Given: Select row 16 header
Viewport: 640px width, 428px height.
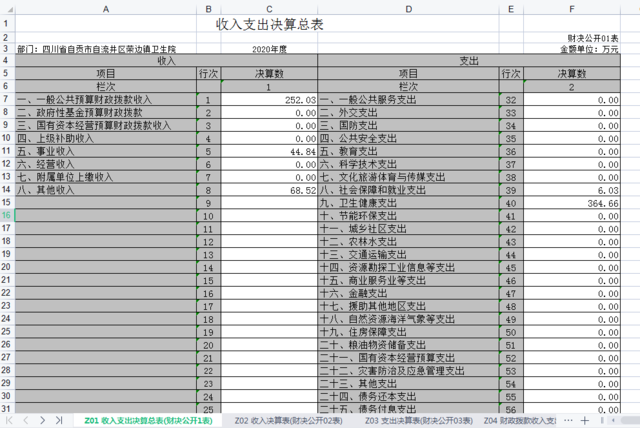Looking at the screenshot, I should click(x=7, y=216).
